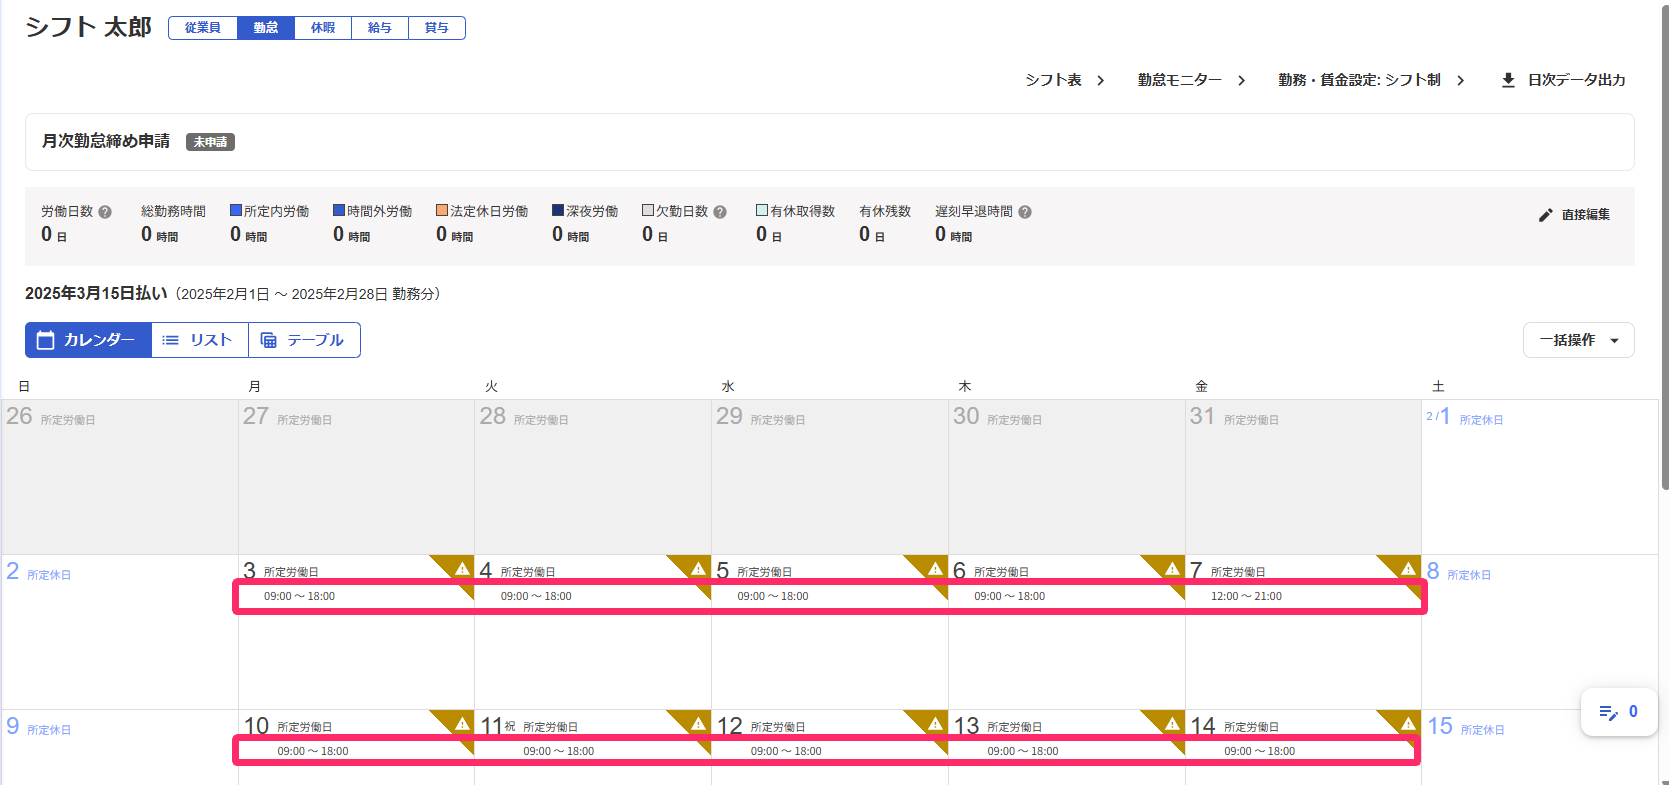The image size is (1669, 785).
Task: Switch to the 休暇 tab
Action: tap(323, 28)
